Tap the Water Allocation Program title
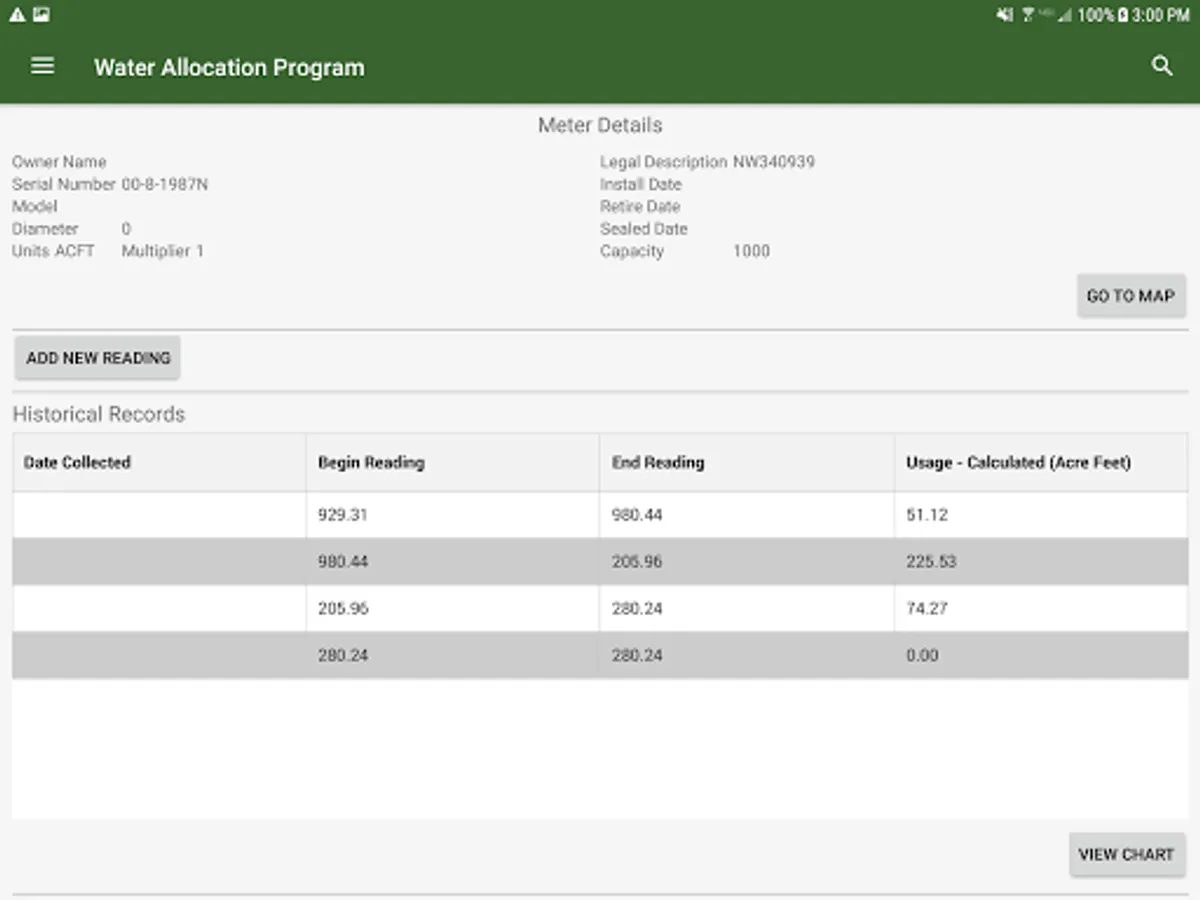This screenshot has width=1200, height=900. pyautogui.click(x=229, y=68)
